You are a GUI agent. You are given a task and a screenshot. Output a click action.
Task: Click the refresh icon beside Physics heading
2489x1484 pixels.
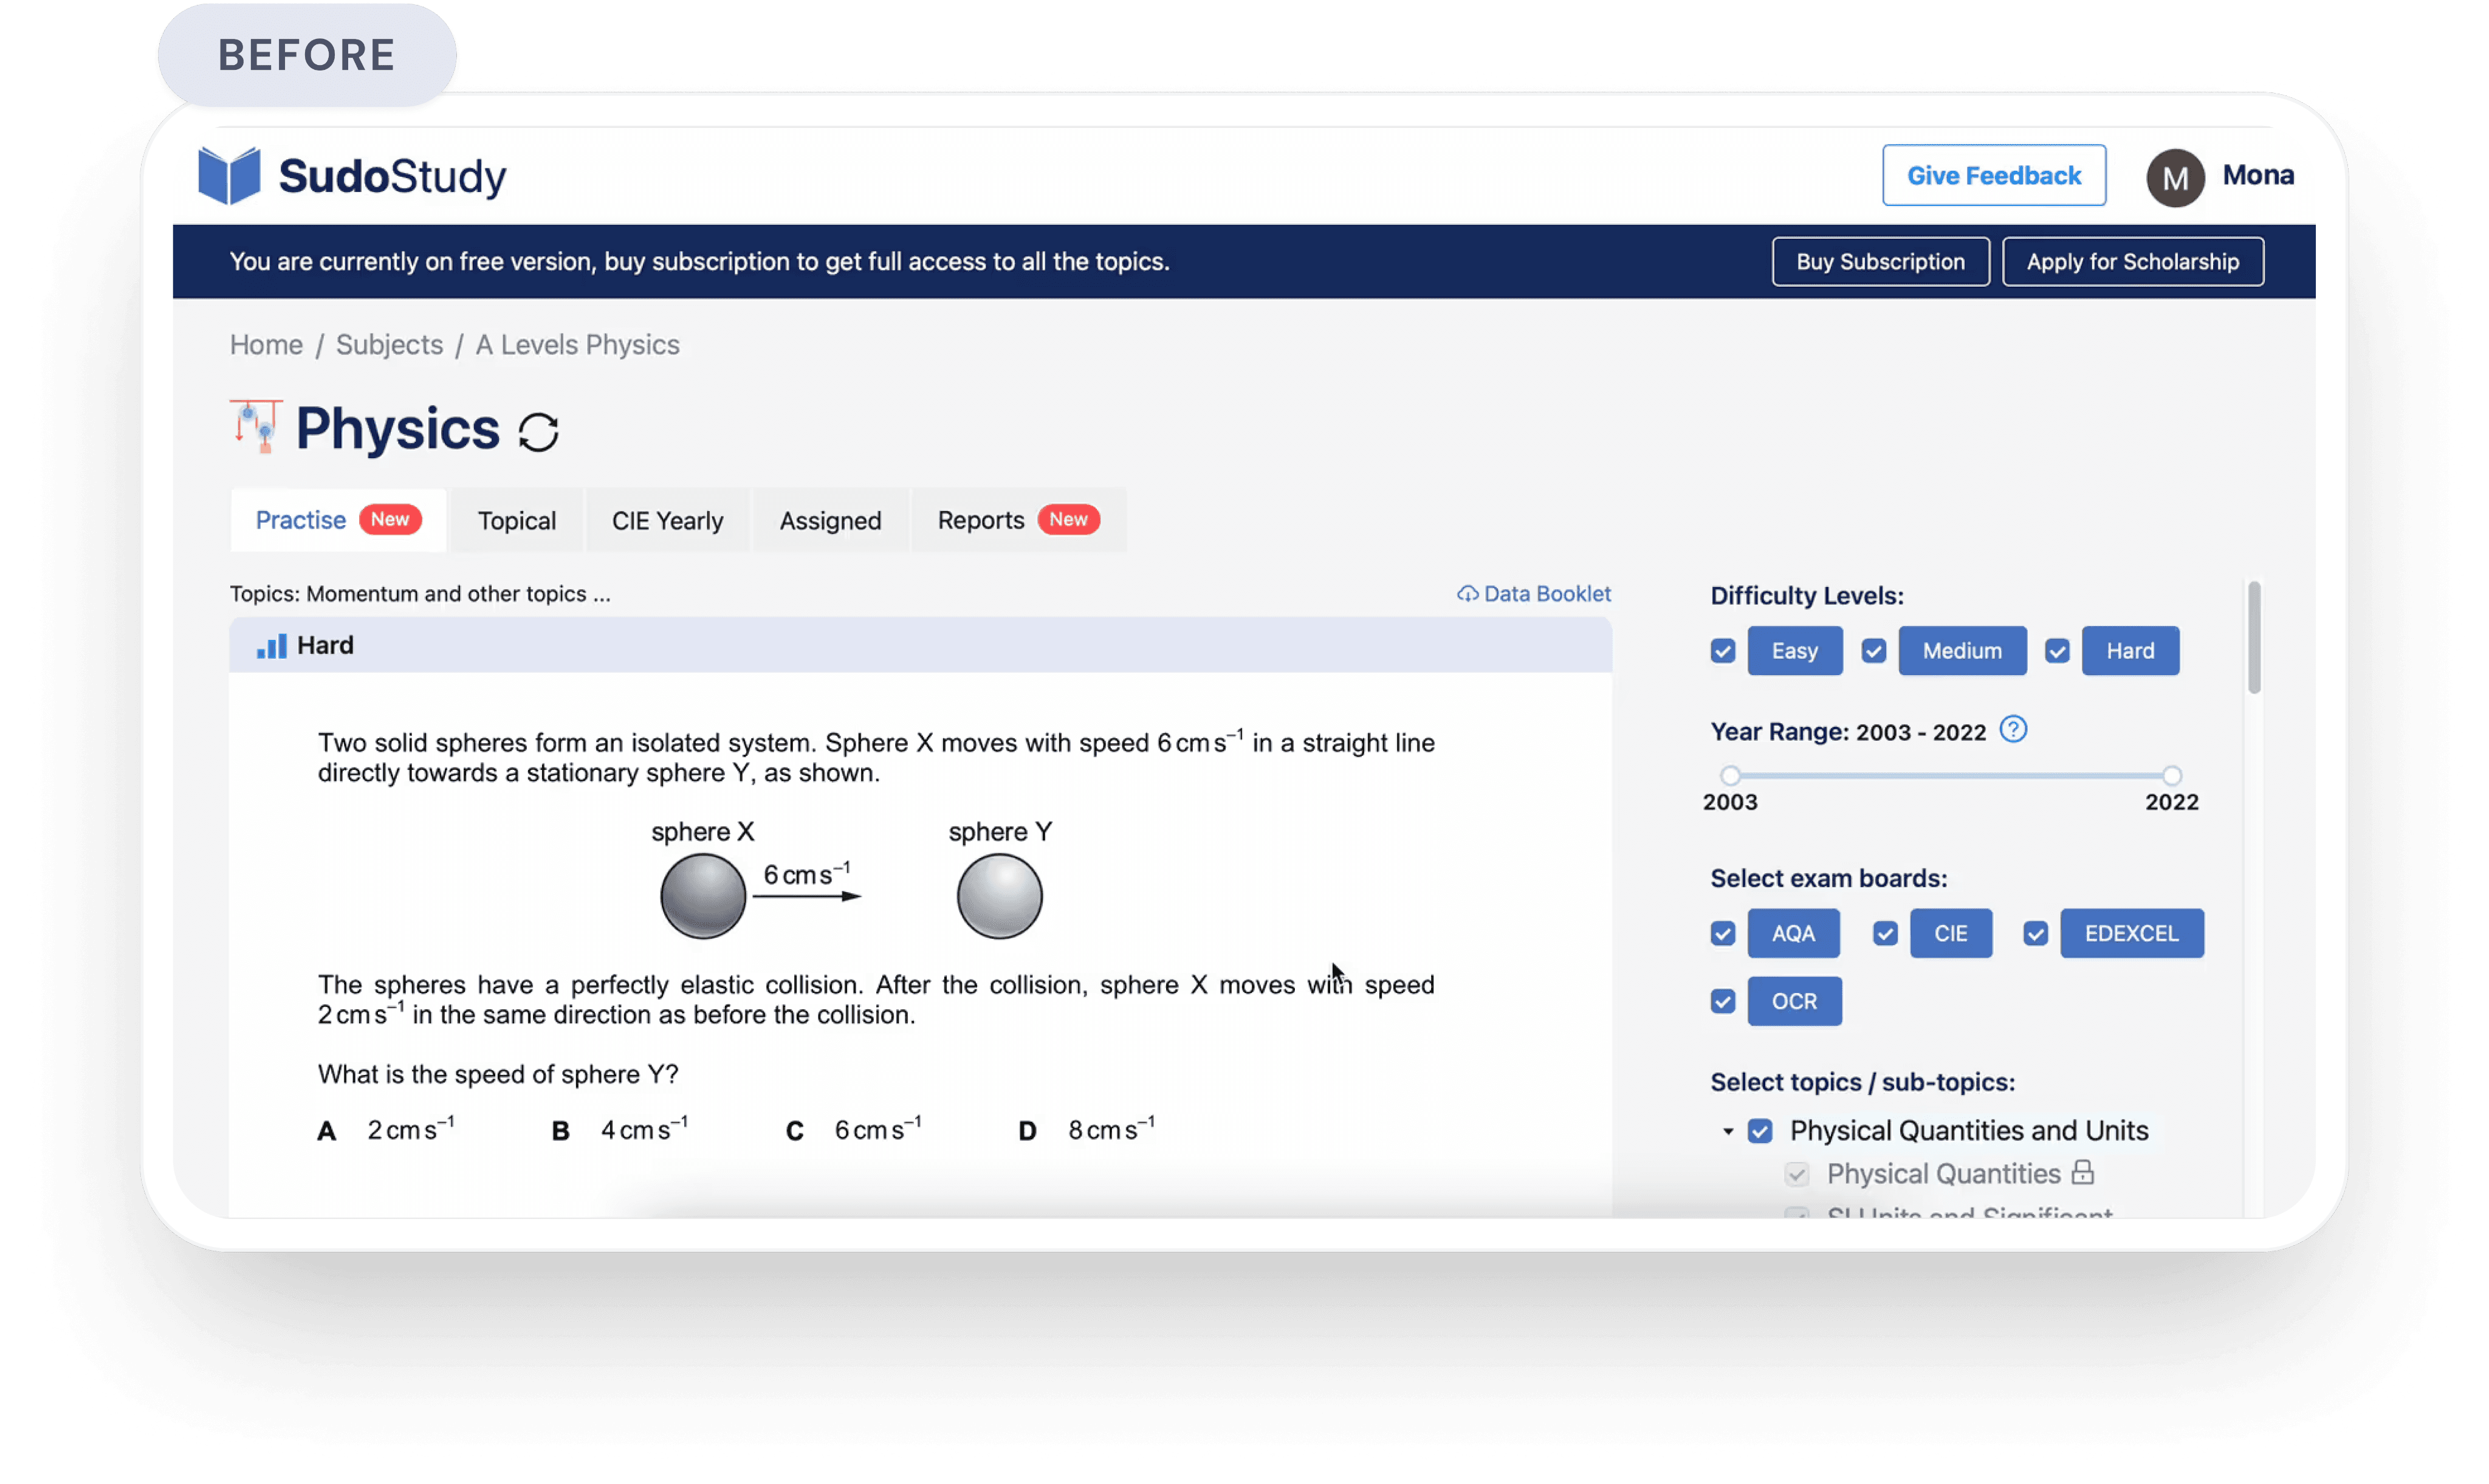[x=538, y=432]
